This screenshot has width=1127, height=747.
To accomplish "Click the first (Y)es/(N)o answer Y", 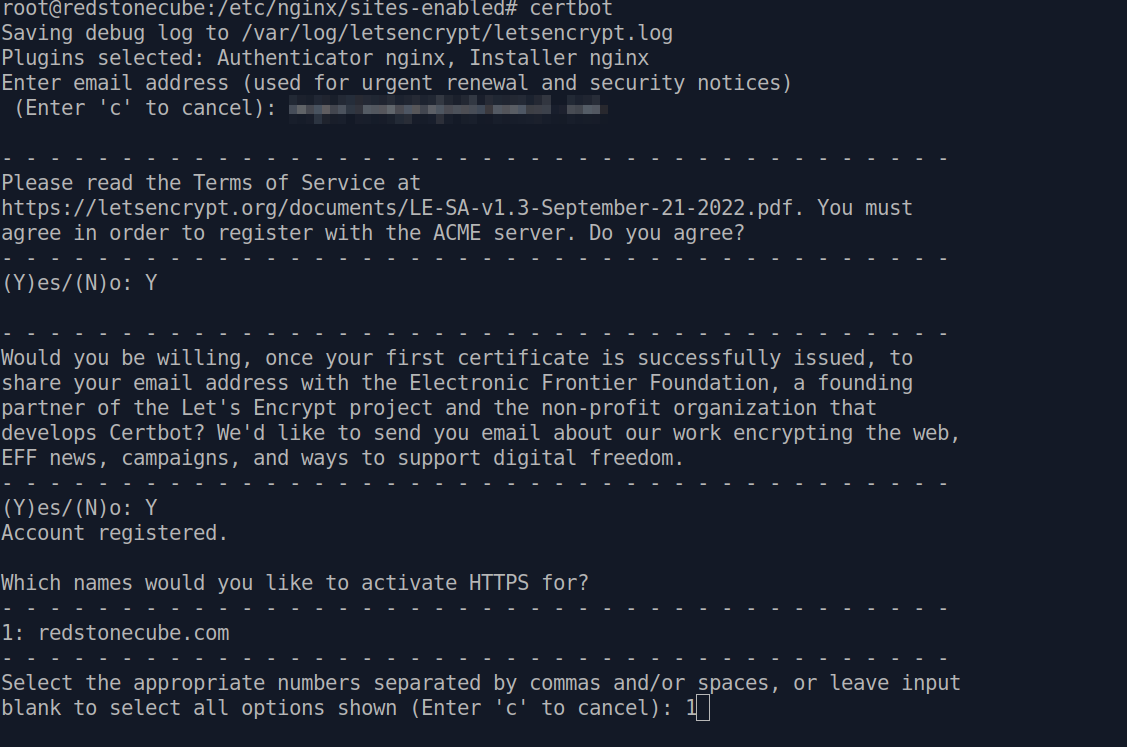I will coord(151,283).
